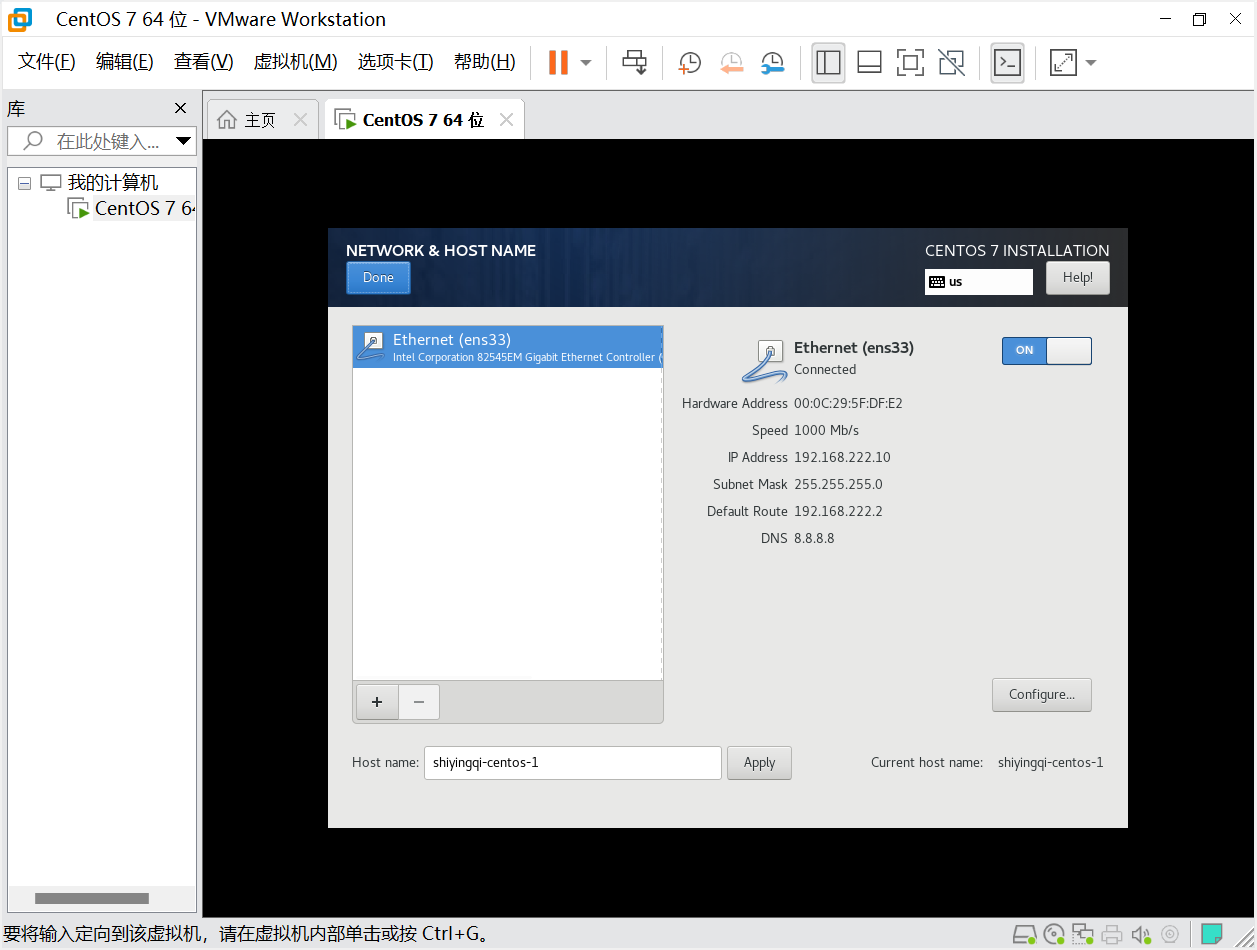Open the power options dropdown arrow
The width and height of the screenshot is (1257, 950).
[x=586, y=62]
